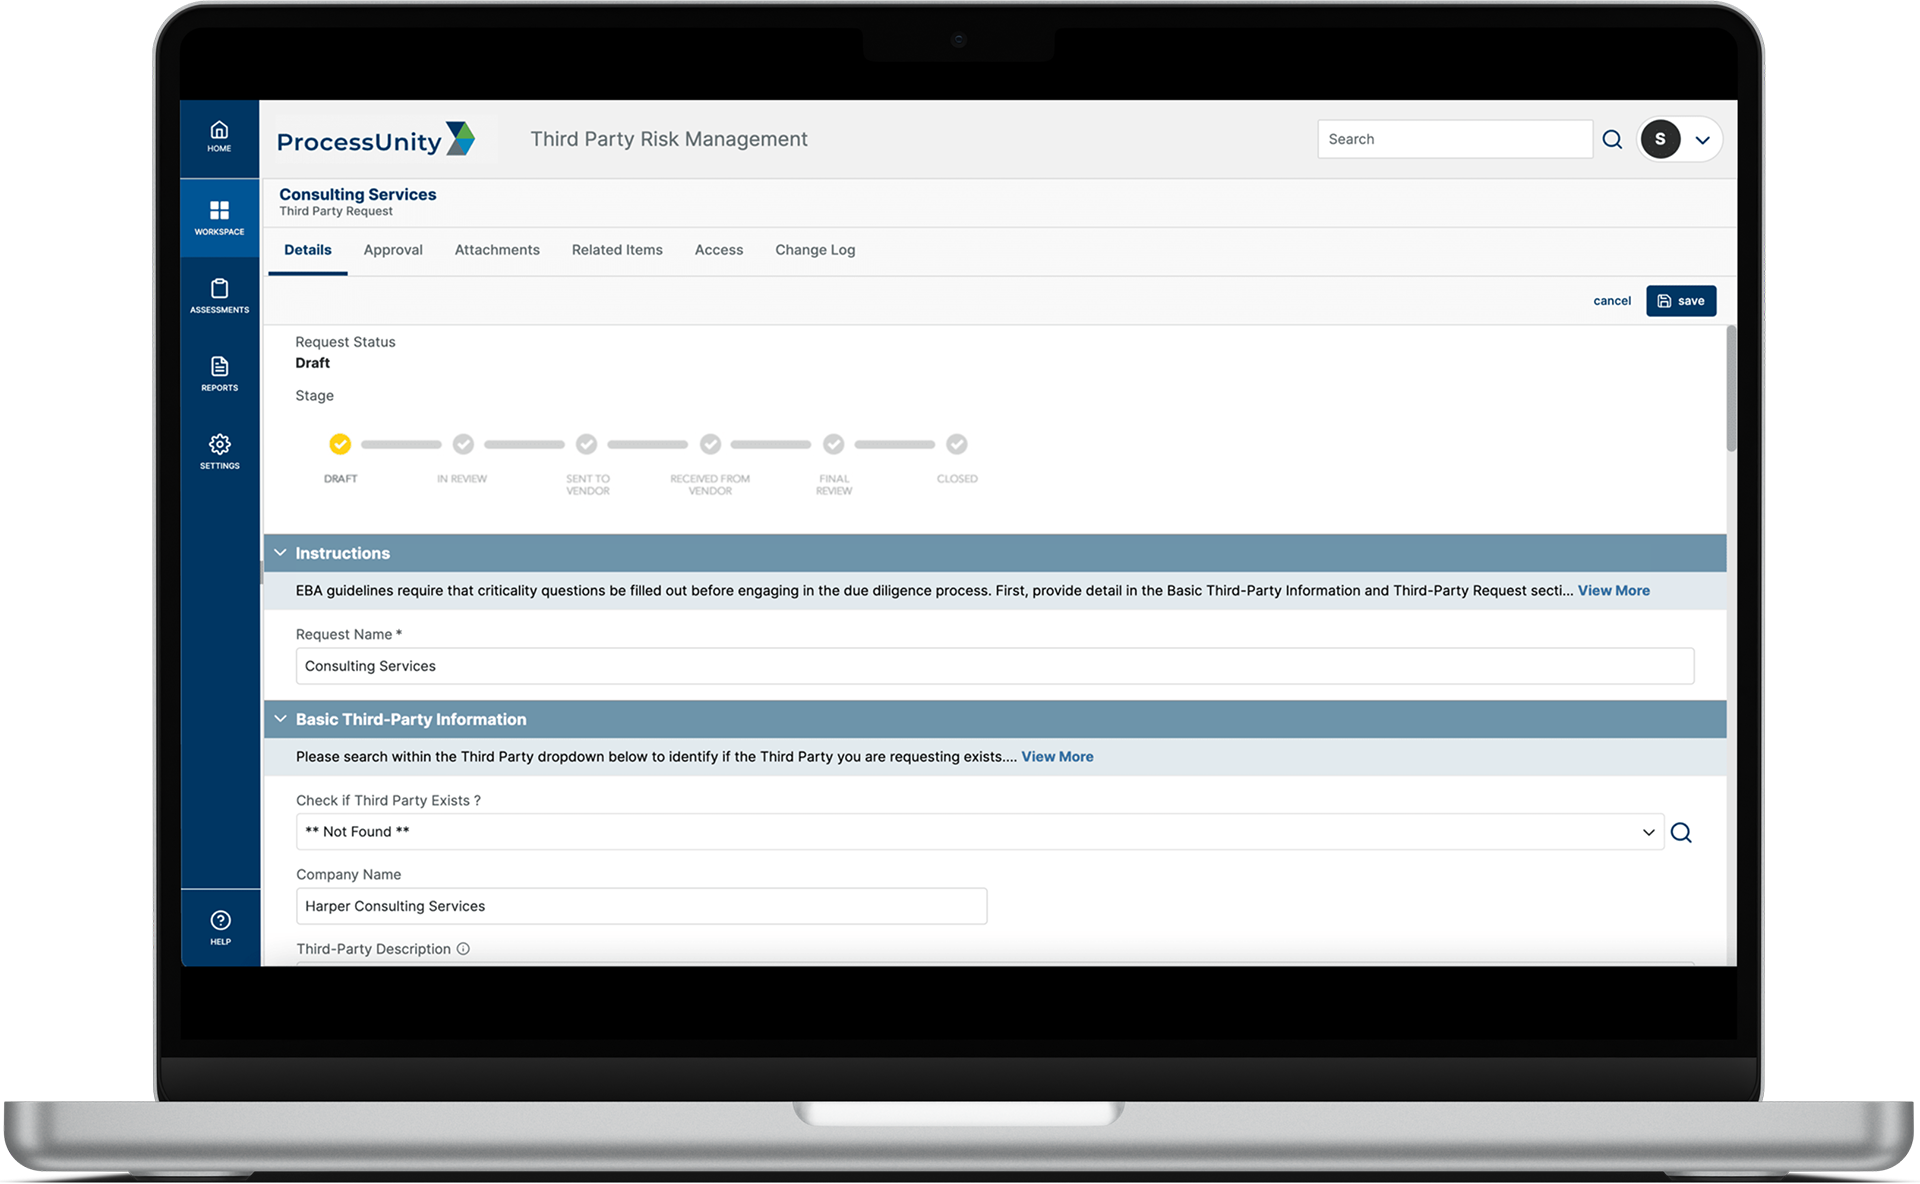Click the Search magnifier icon
The image size is (1920, 1184).
1609,139
